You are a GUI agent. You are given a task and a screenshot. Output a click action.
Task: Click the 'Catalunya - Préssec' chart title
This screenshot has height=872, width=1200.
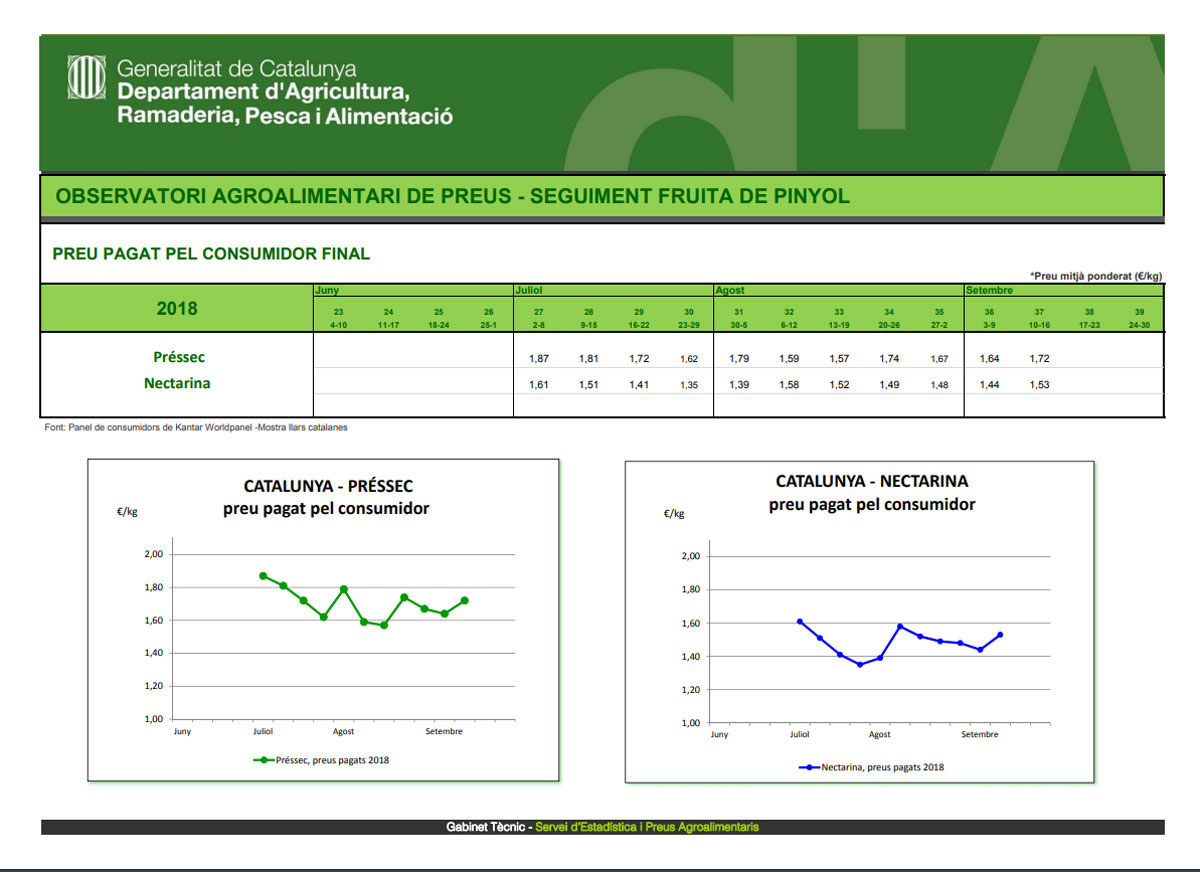point(328,487)
